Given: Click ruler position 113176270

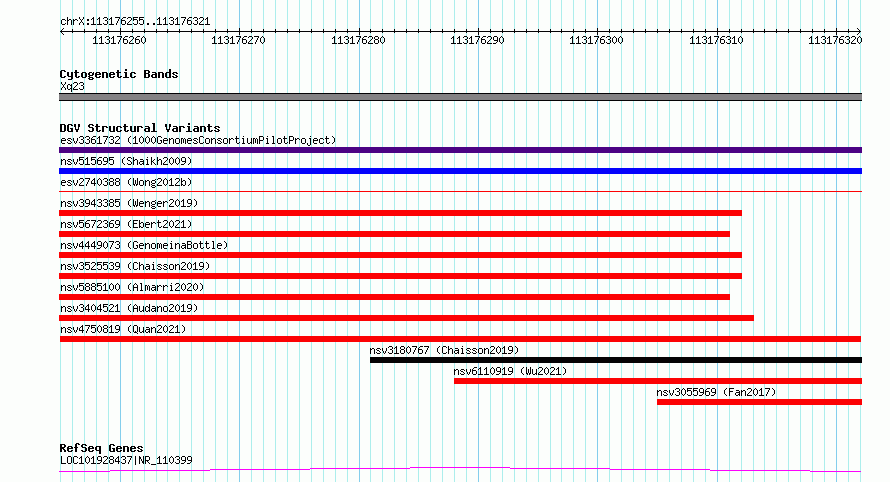Looking at the screenshot, I should tap(238, 40).
